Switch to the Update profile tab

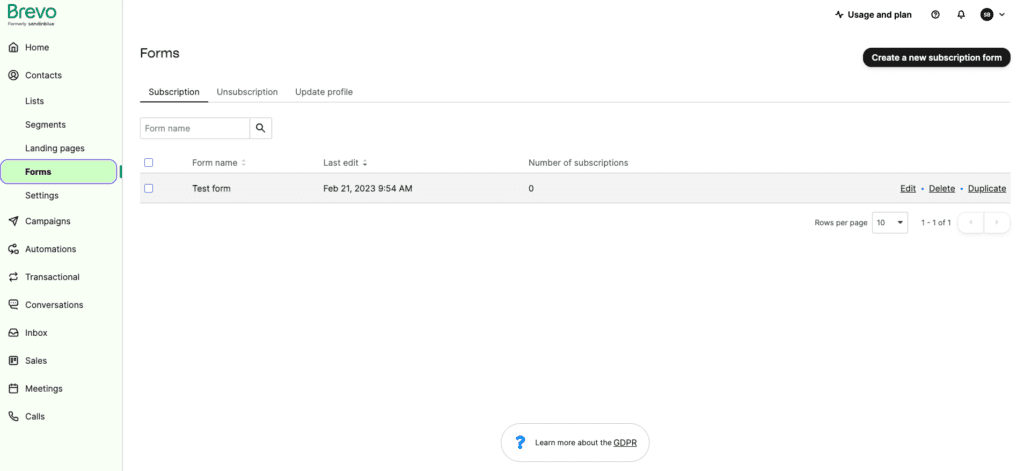click(x=324, y=92)
